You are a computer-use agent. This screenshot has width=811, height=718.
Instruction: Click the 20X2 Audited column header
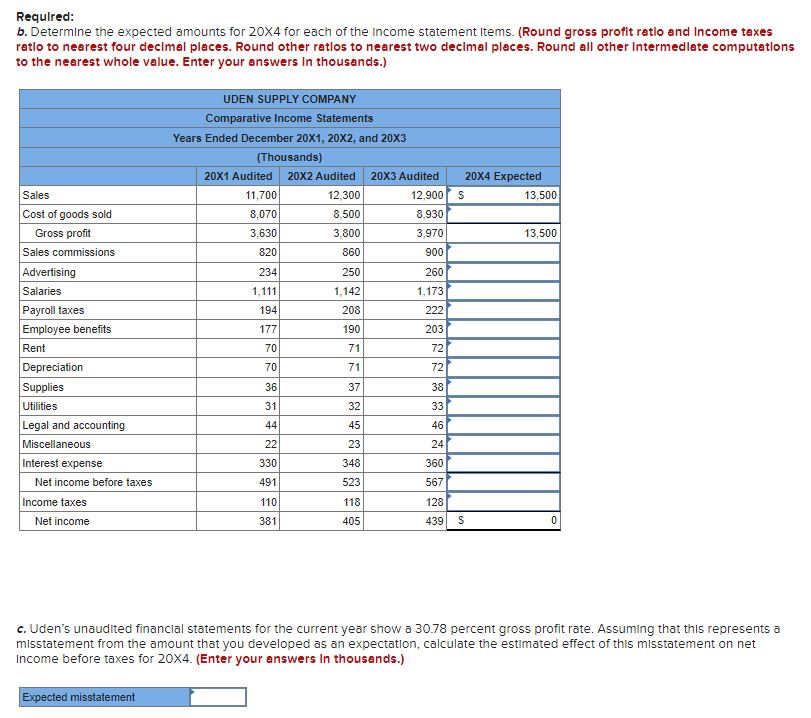(x=321, y=176)
